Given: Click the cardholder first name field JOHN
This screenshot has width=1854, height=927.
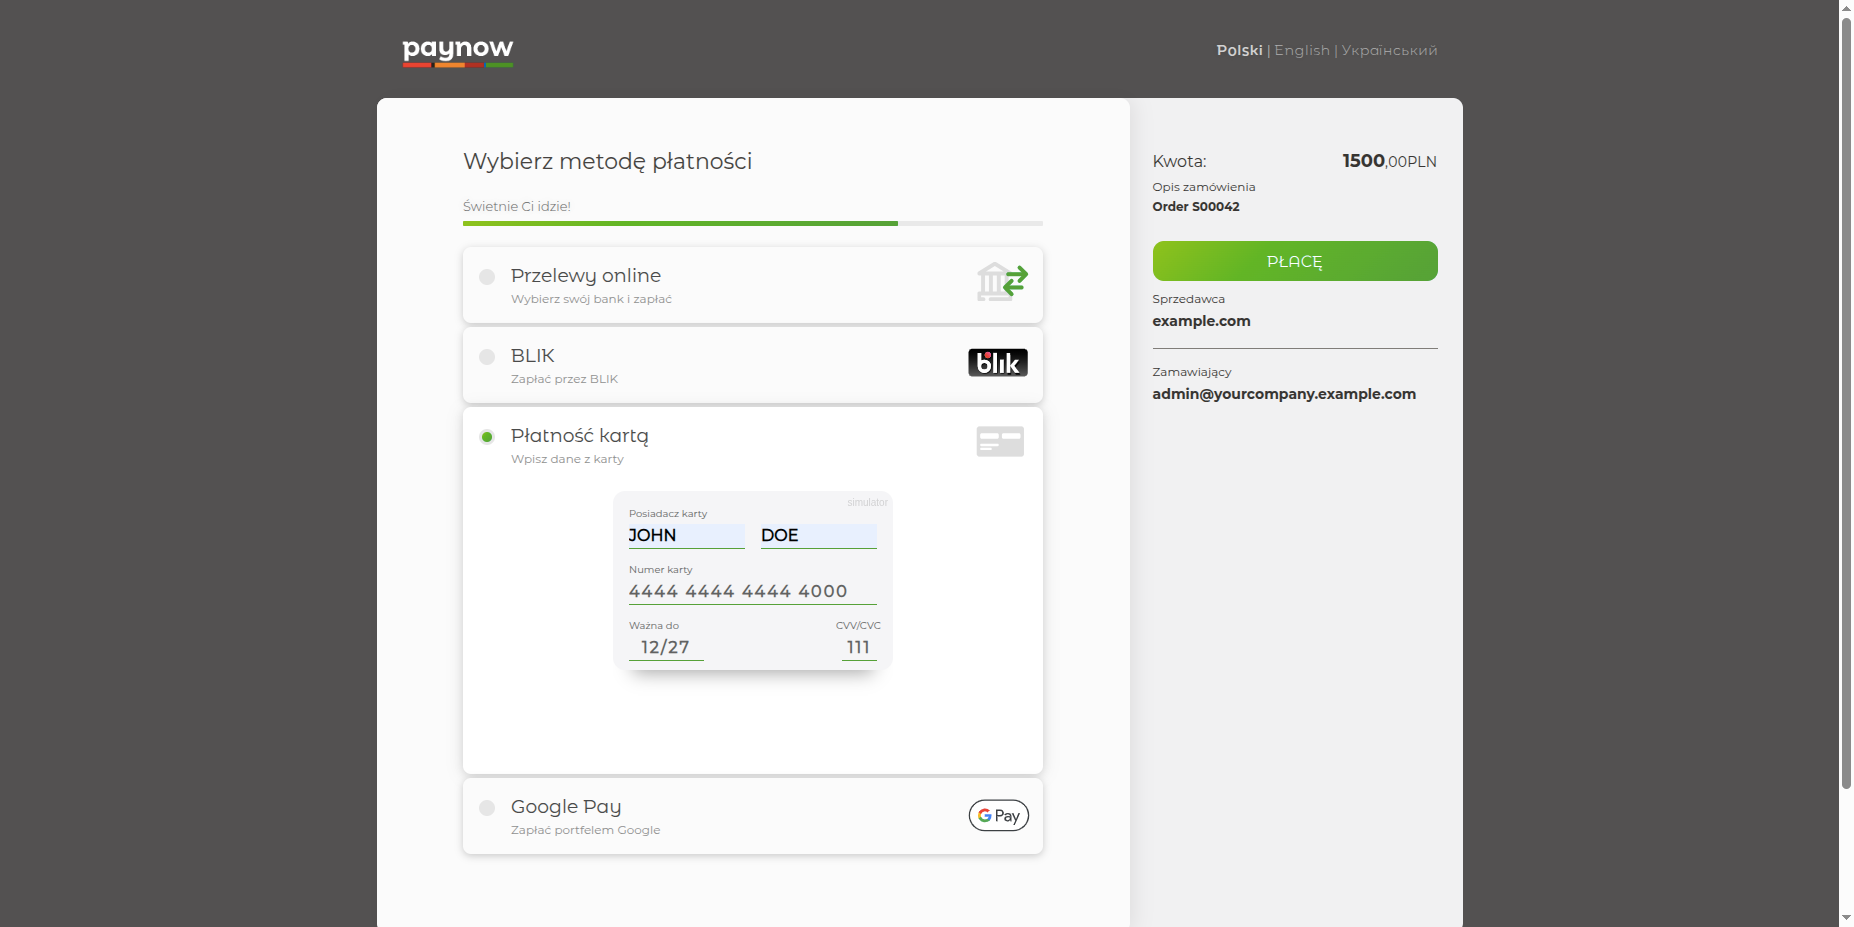Looking at the screenshot, I should tap(686, 536).
